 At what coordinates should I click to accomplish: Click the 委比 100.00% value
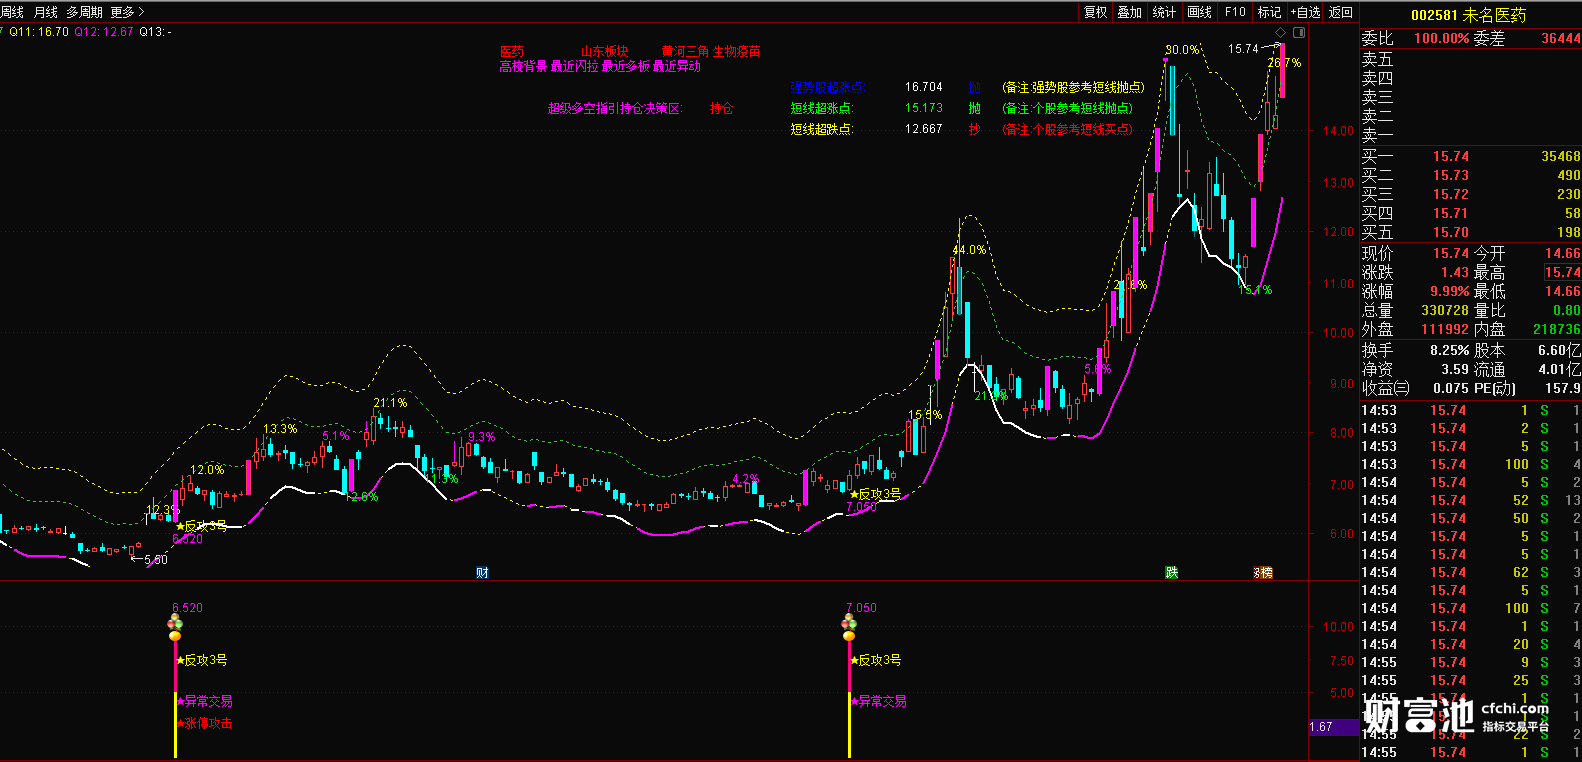pyautogui.click(x=1441, y=39)
